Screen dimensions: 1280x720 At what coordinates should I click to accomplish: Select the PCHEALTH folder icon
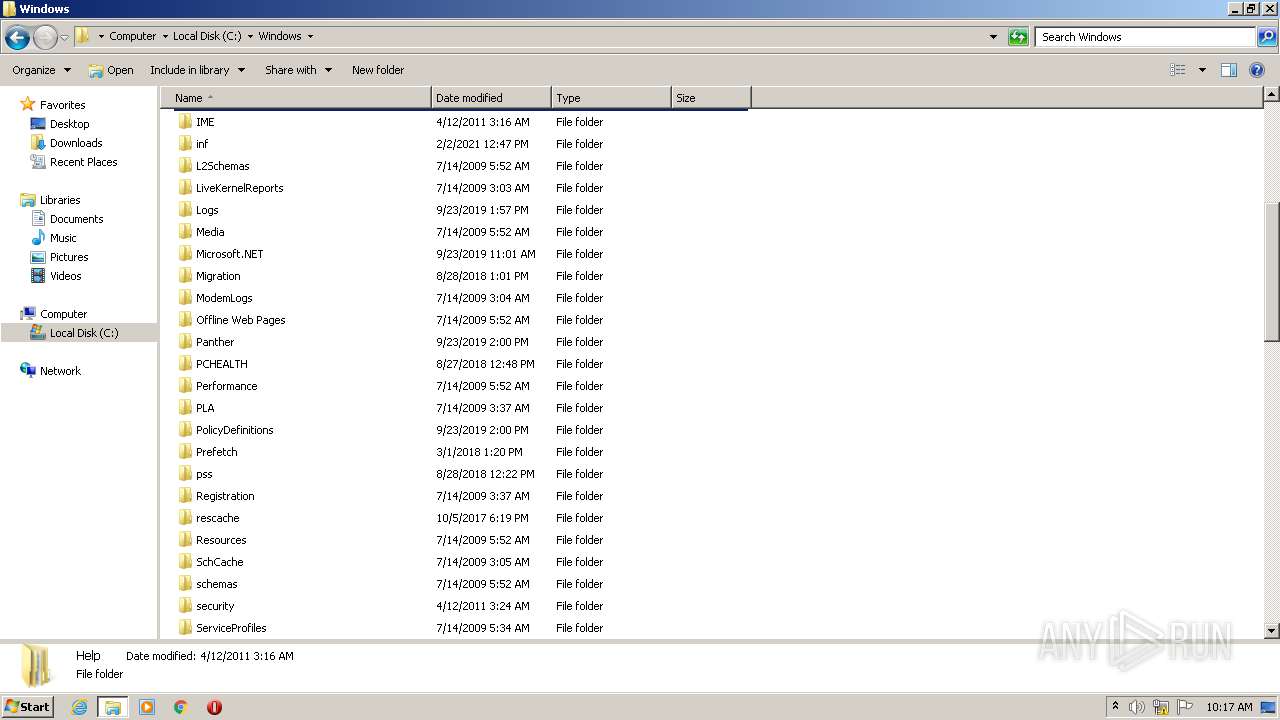(185, 364)
